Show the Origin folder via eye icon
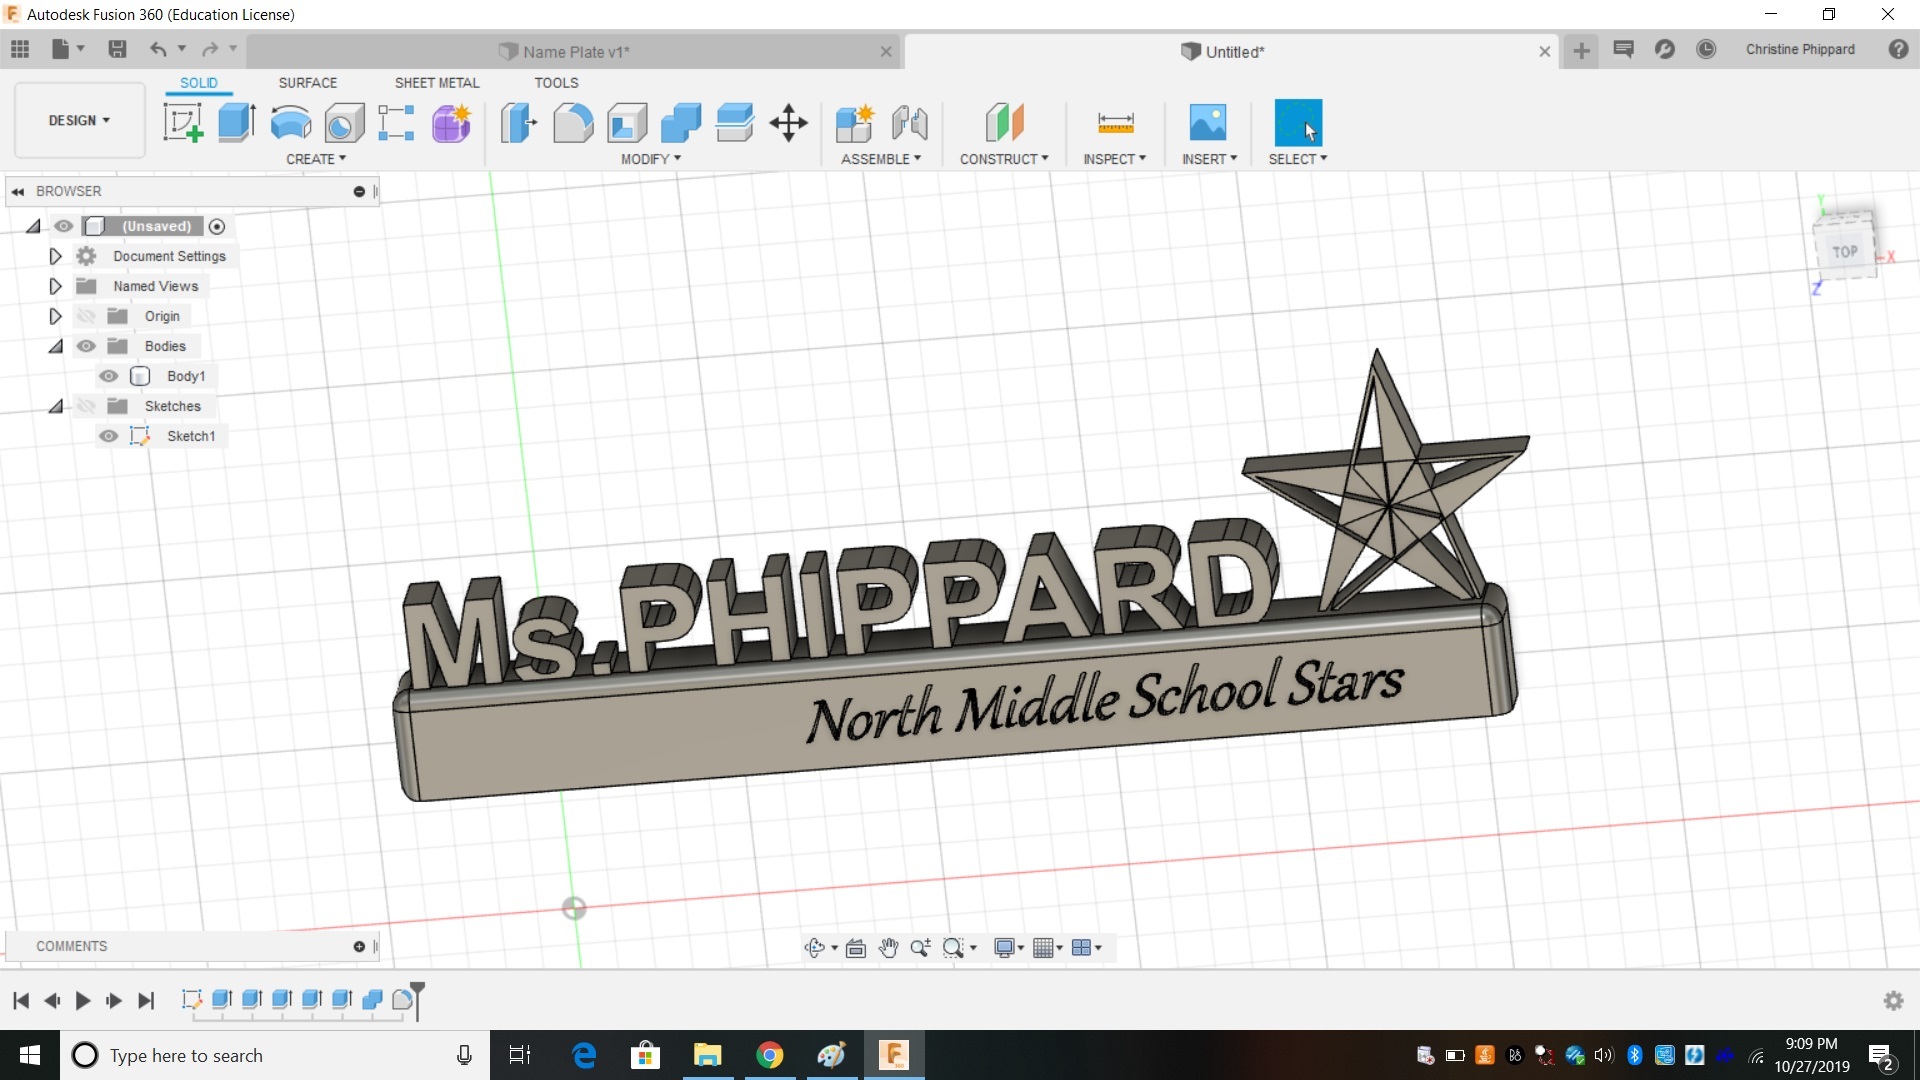The height and width of the screenshot is (1080, 1920). click(x=87, y=316)
